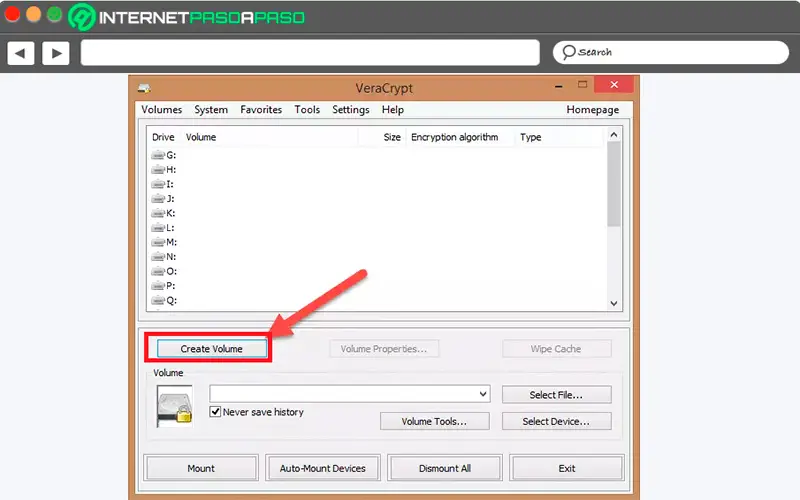Click the Volume Properties... button
Image resolution: width=800 pixels, height=500 pixels.
point(384,349)
